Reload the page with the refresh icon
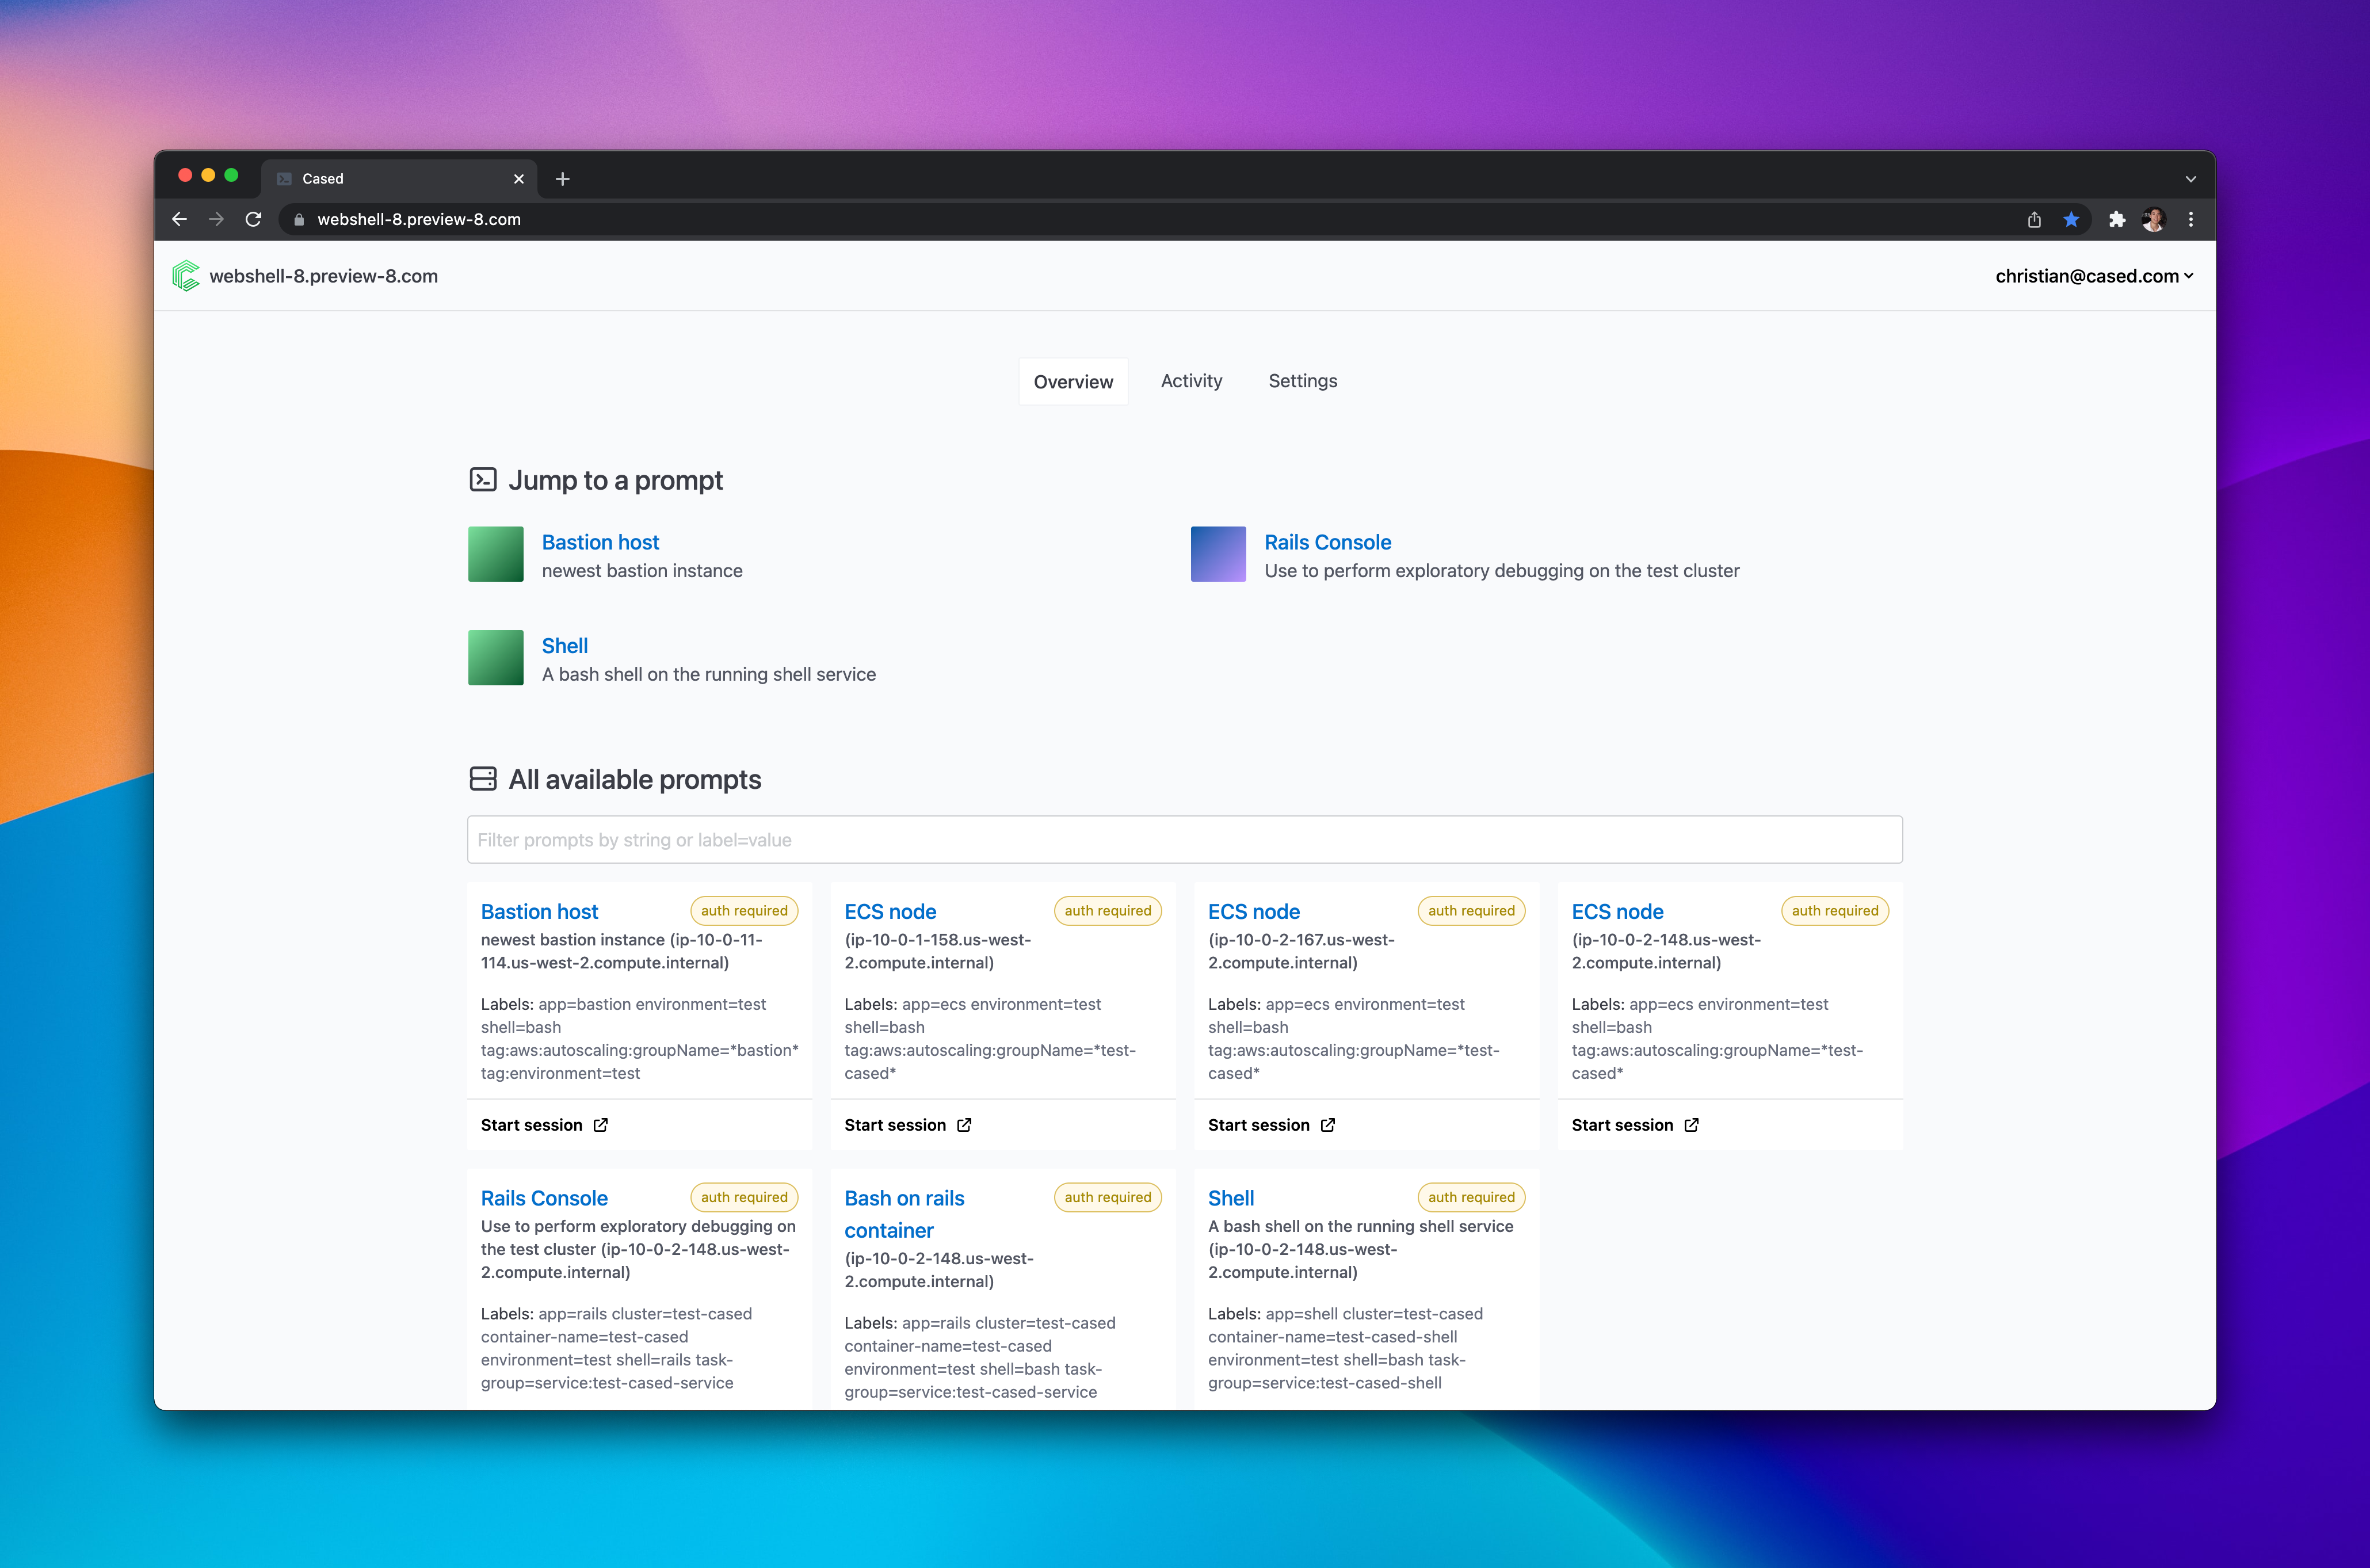Image resolution: width=2370 pixels, height=1568 pixels. click(253, 219)
